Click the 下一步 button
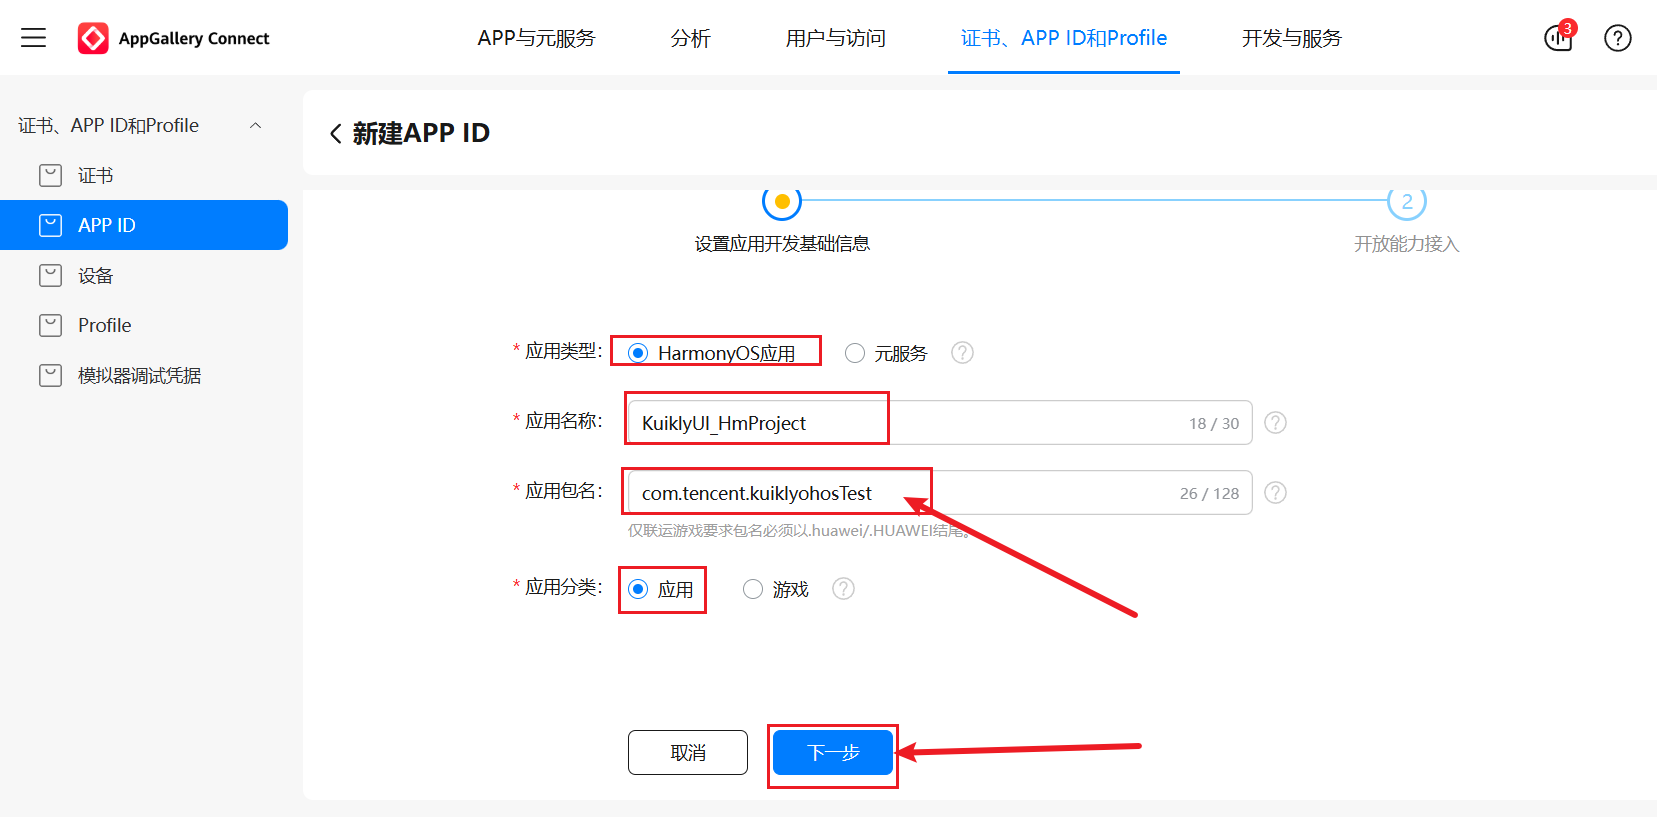The height and width of the screenshot is (817, 1657). point(833,752)
